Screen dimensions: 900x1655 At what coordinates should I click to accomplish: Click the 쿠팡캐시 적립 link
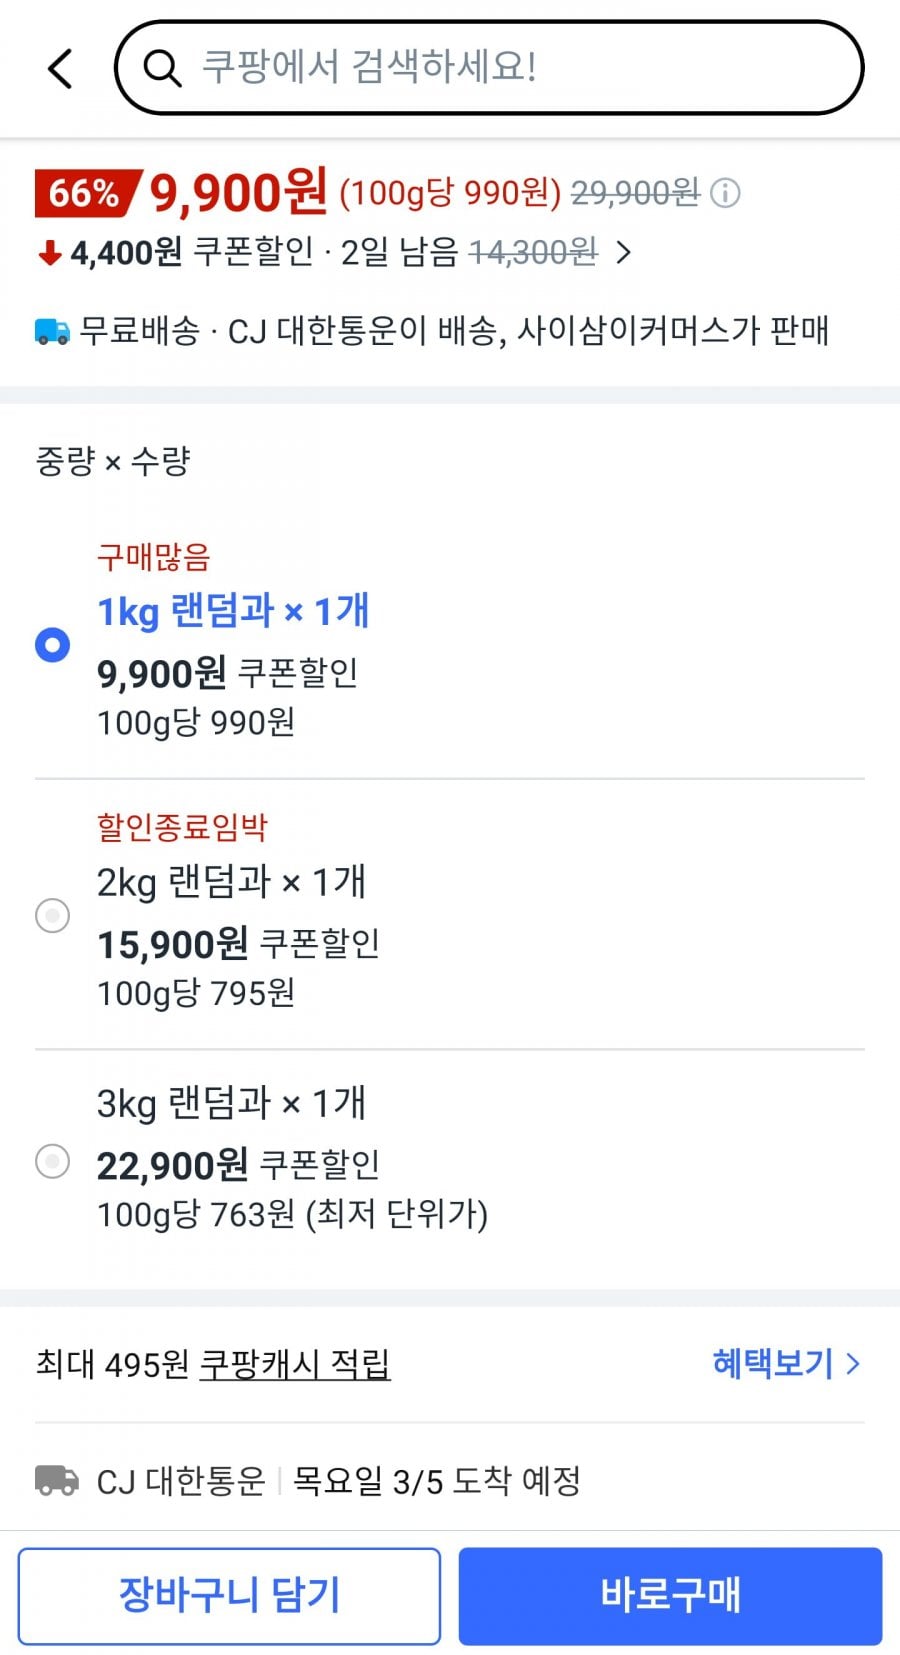click(295, 1364)
